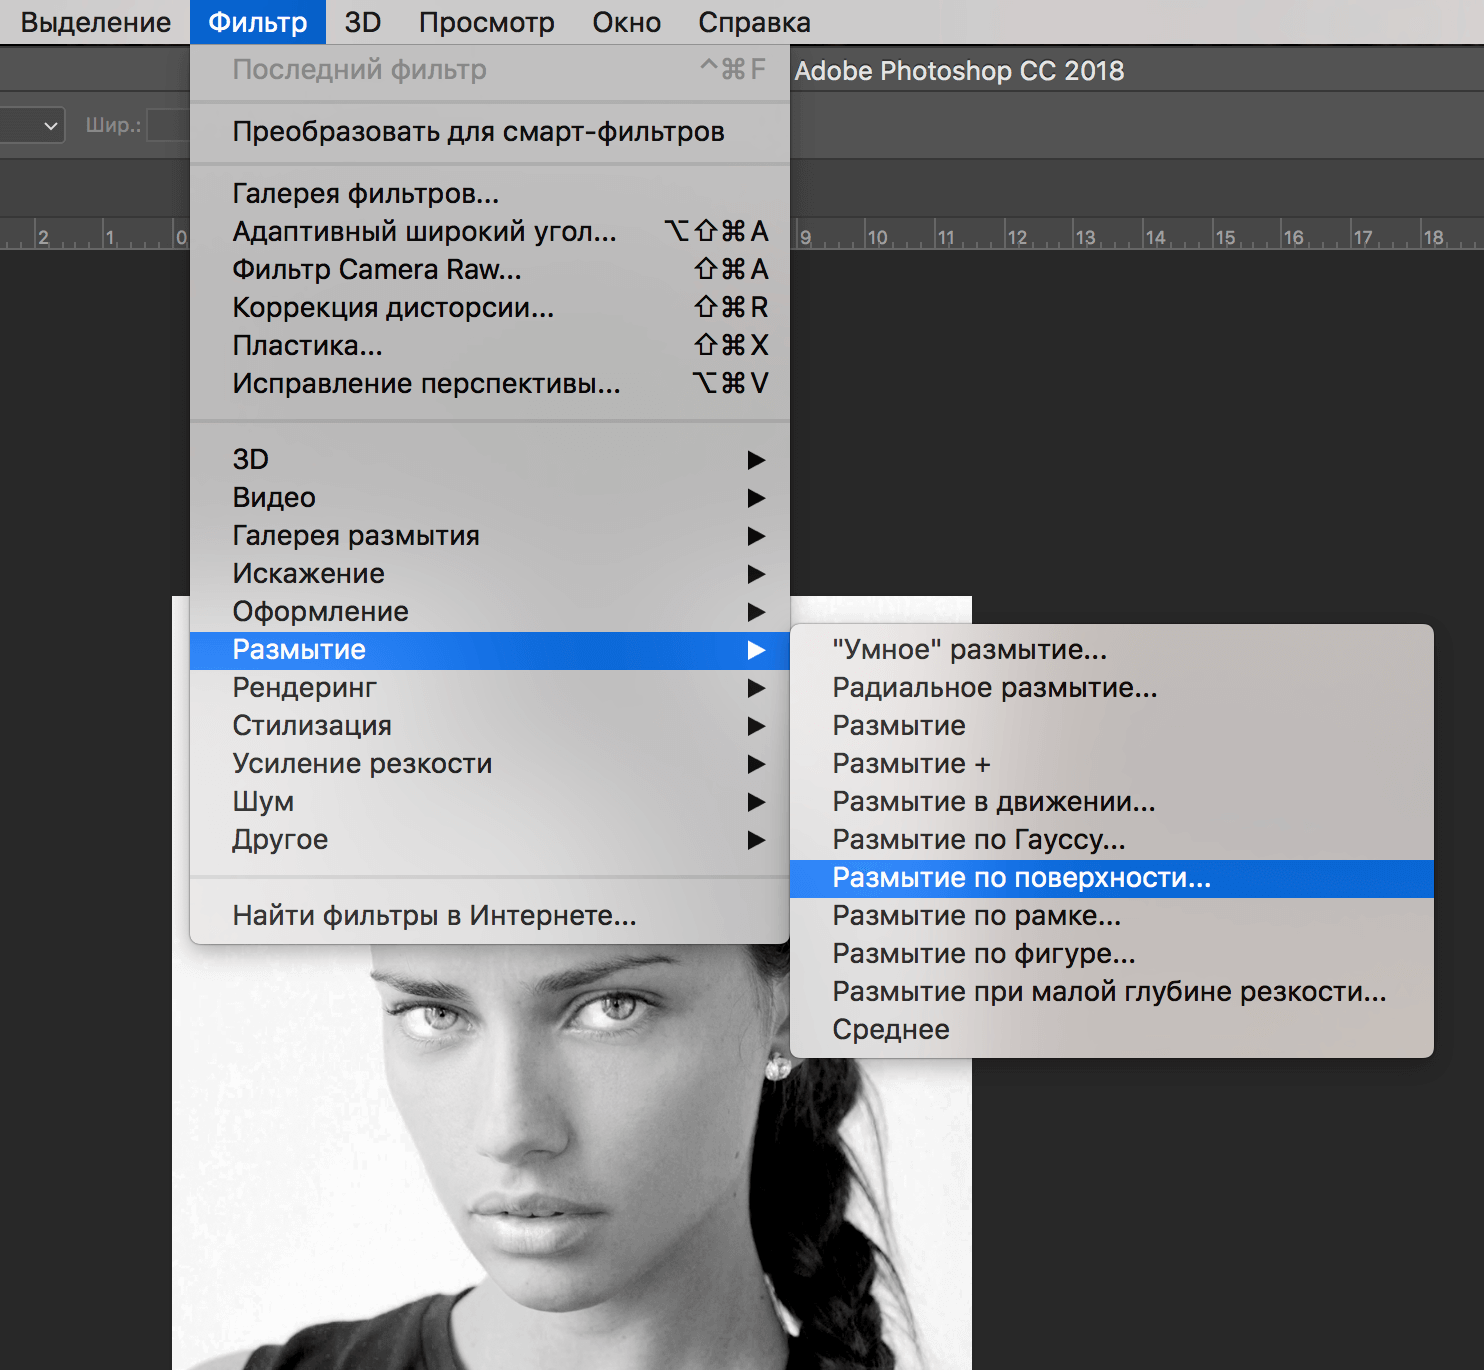Choose Размытие по Гауссу filter

[x=978, y=839]
